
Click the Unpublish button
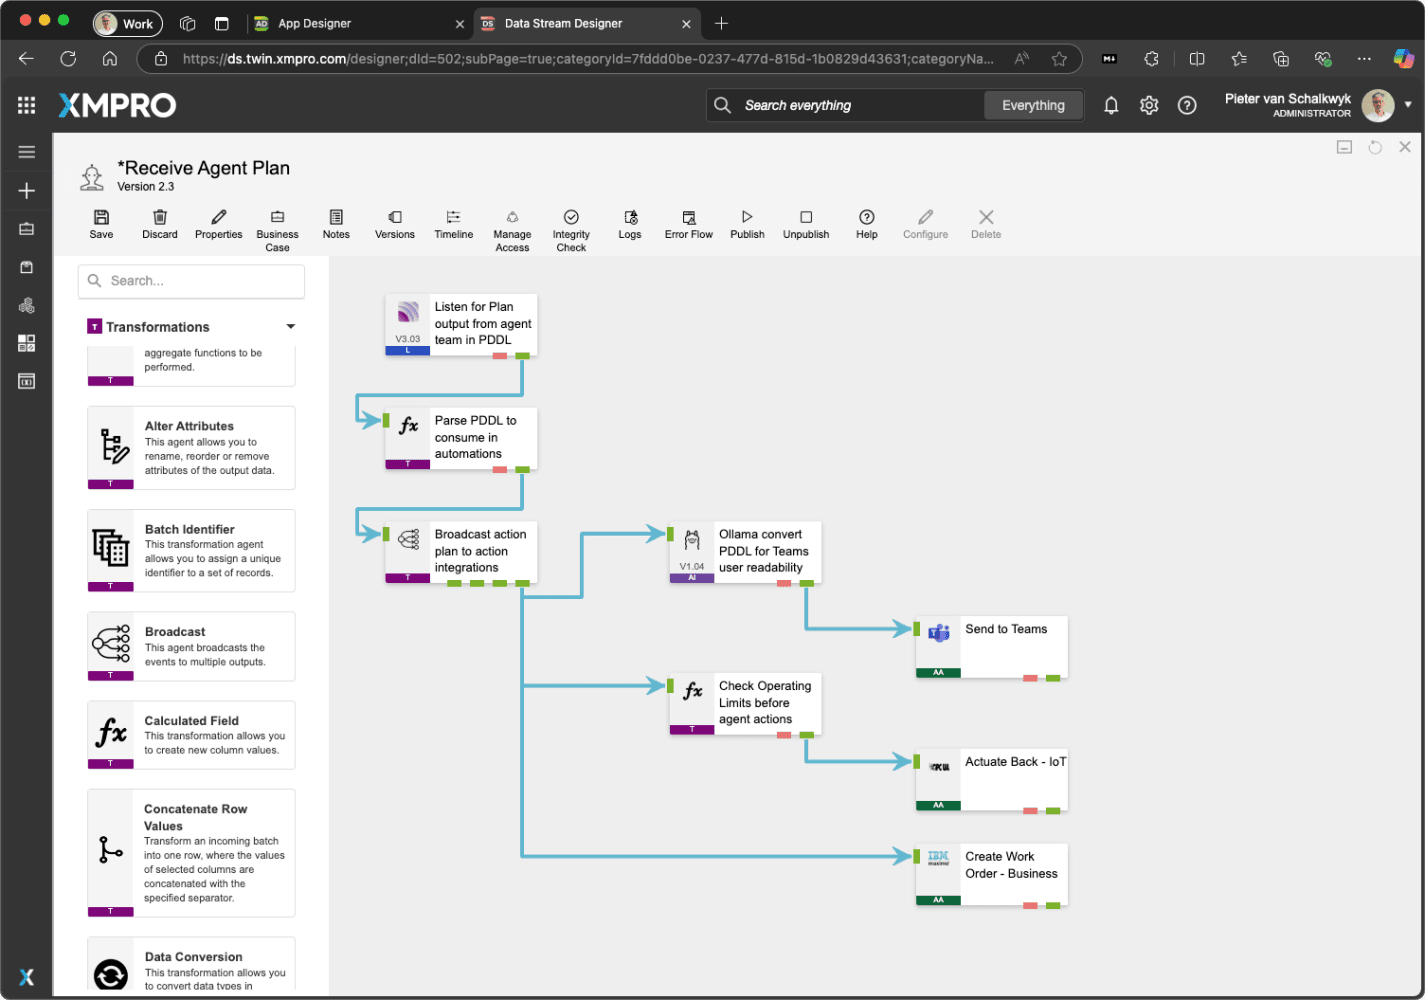pyautogui.click(x=806, y=223)
